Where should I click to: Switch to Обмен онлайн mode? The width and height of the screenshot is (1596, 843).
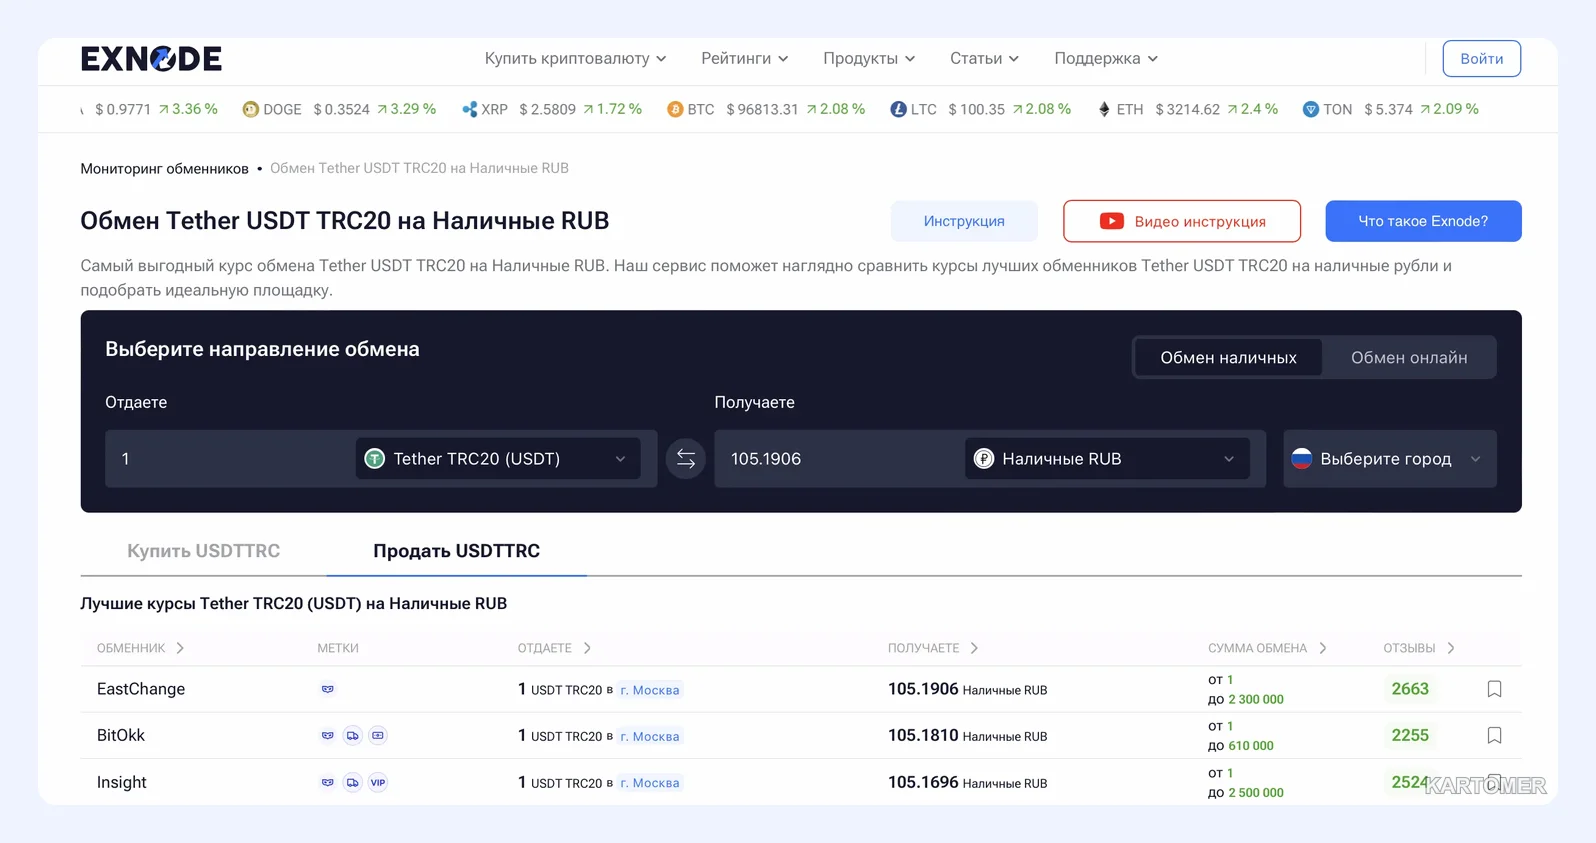[1408, 357]
